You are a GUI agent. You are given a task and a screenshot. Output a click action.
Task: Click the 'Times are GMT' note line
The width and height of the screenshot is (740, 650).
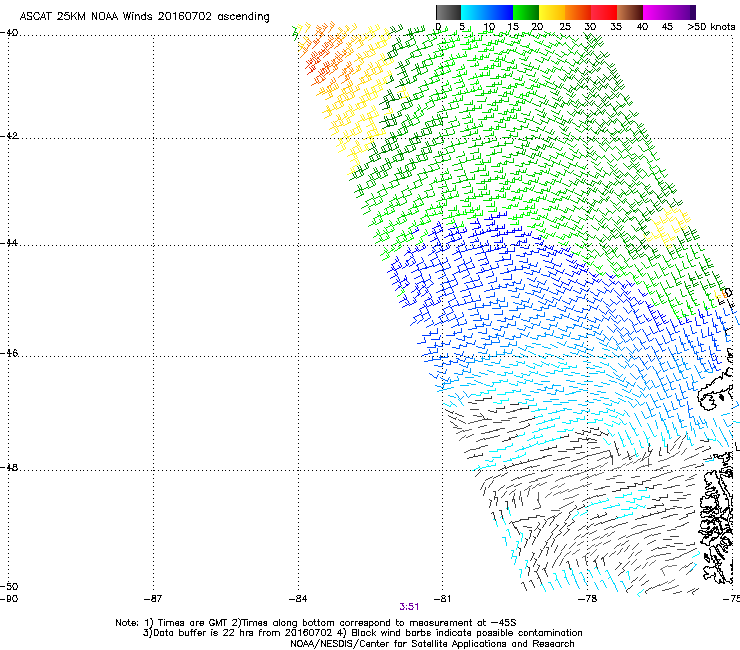click(x=316, y=623)
